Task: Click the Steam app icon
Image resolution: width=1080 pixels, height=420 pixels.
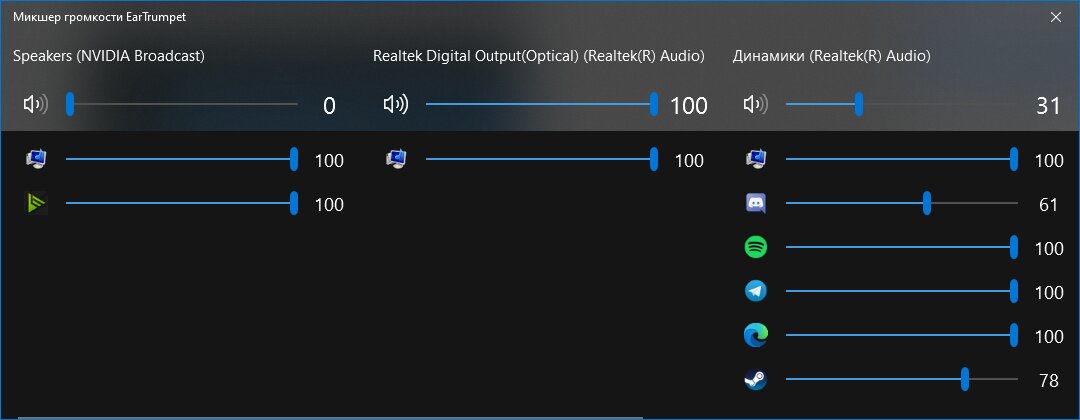Action: pyautogui.click(x=756, y=379)
